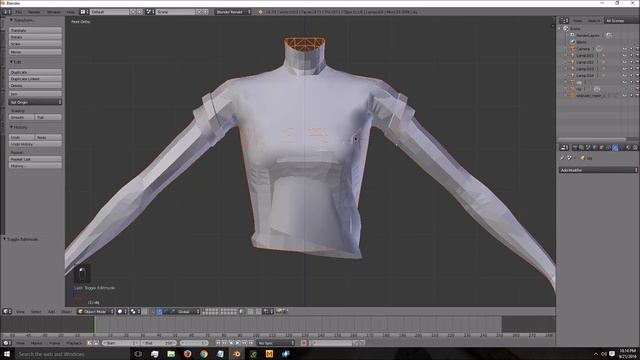The height and width of the screenshot is (360, 640).
Task: Open the timeline Playback menu
Action: (74, 343)
